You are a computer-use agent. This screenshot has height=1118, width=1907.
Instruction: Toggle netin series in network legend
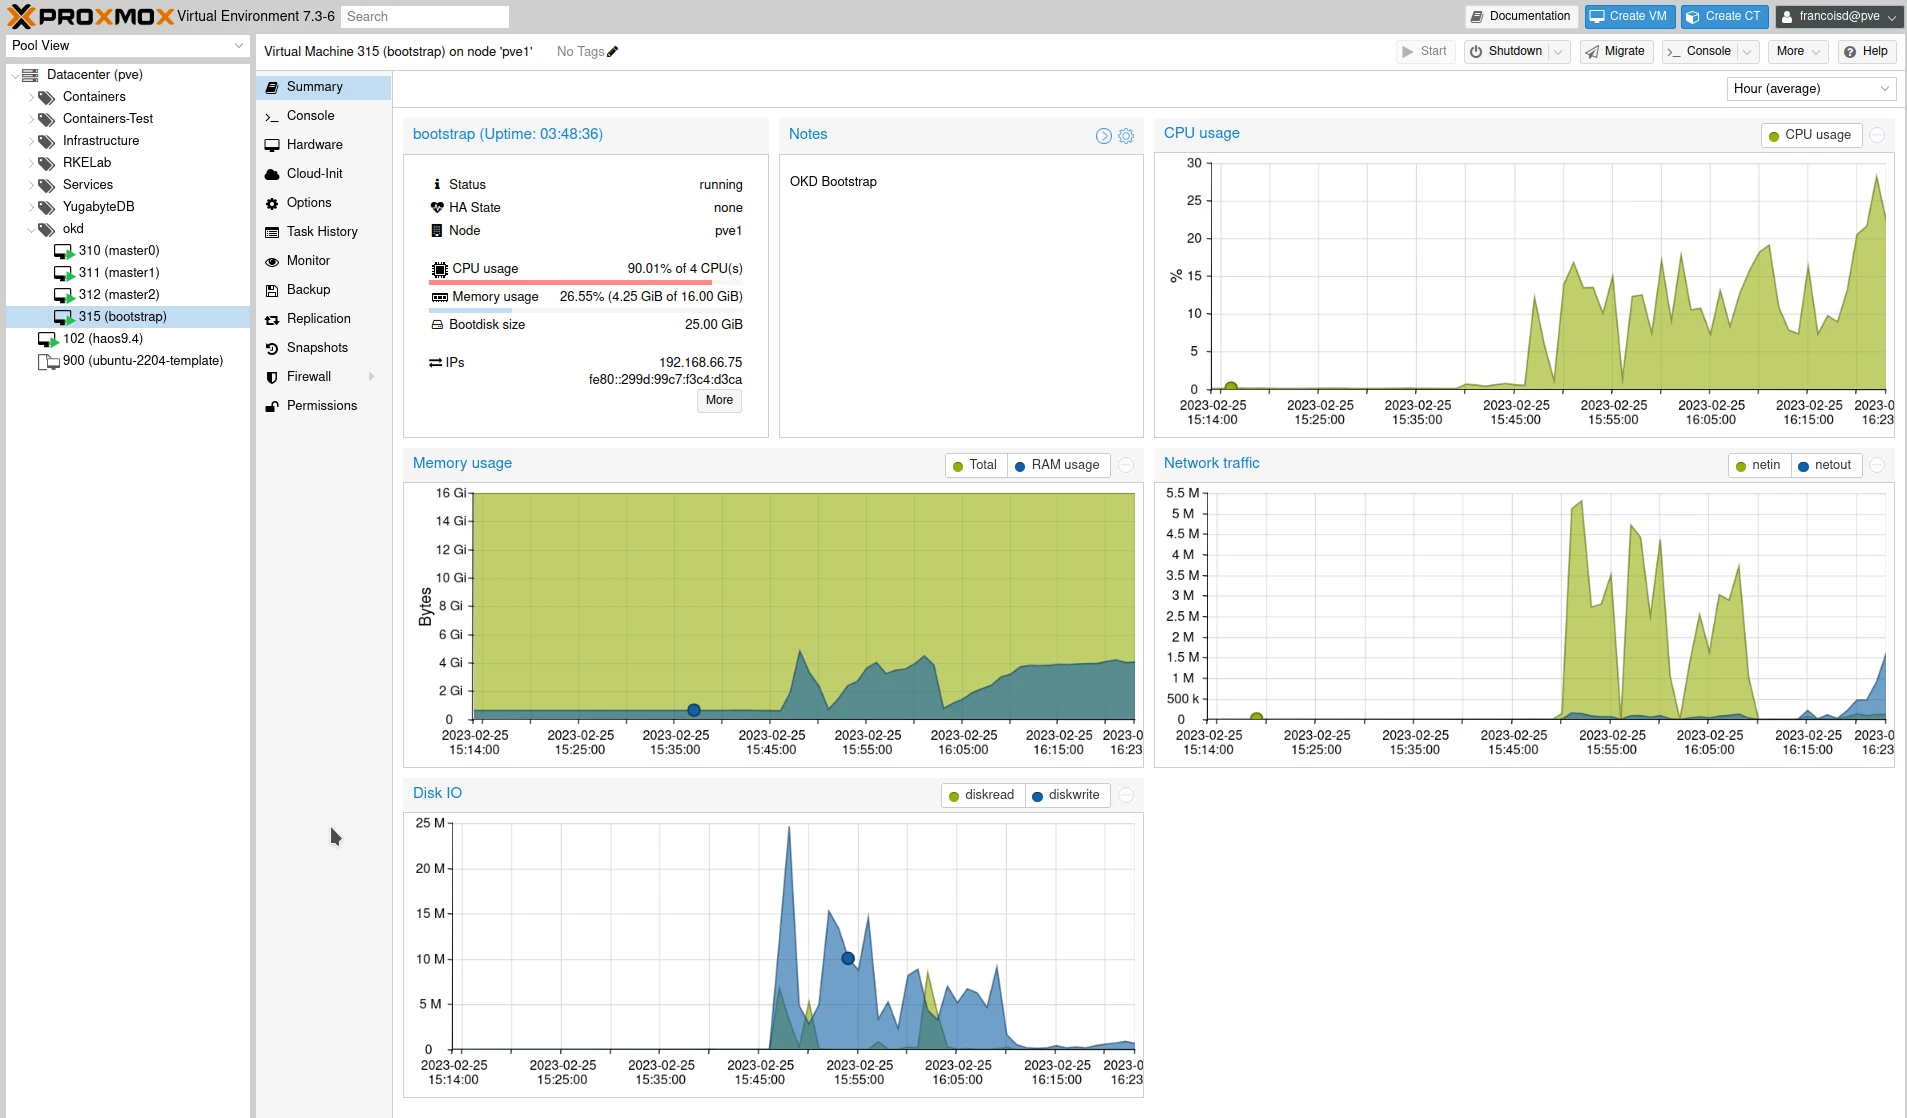pyautogui.click(x=1758, y=465)
